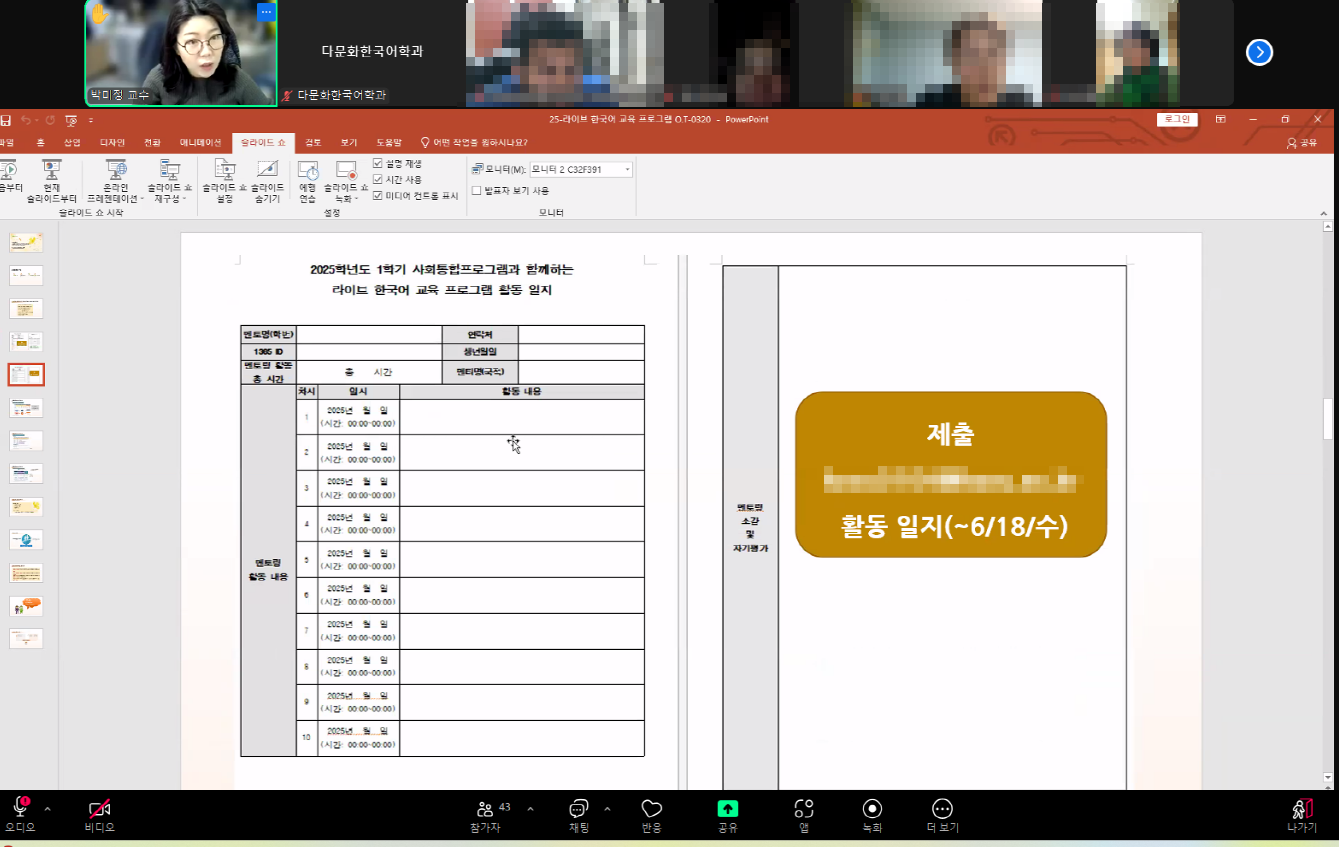Expand 온라인 프레젠테이션 dropdown
Image resolution: width=1339 pixels, height=847 pixels.
[114, 182]
